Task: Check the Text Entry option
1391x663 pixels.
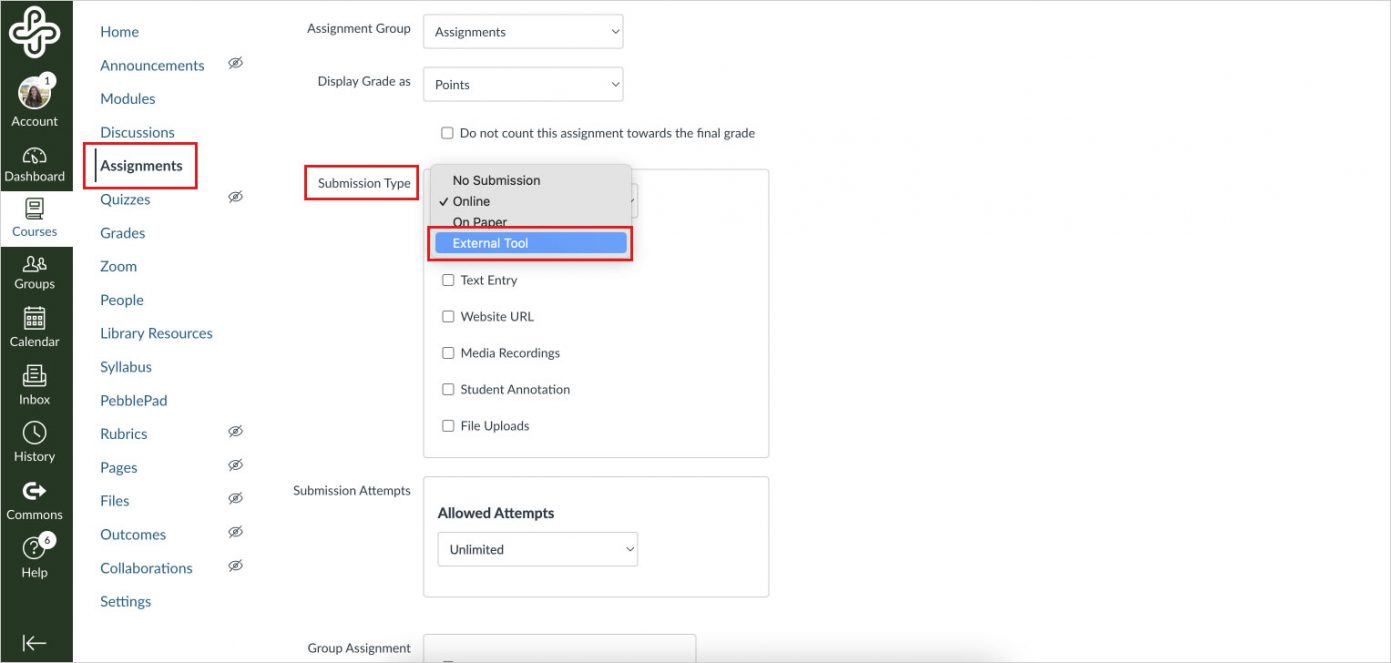Action: [448, 280]
